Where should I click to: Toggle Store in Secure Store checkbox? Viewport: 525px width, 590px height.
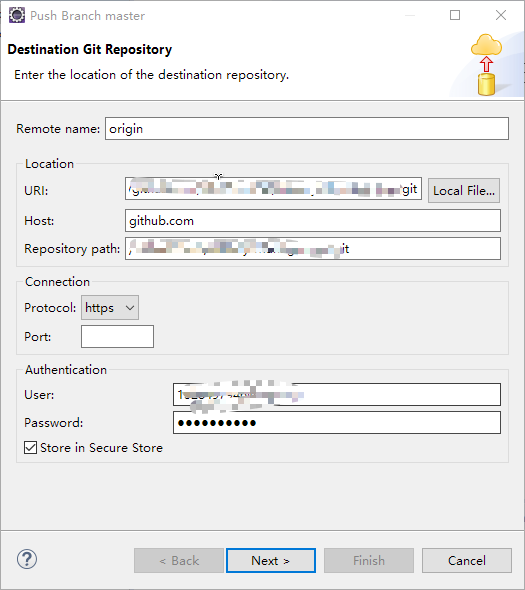(x=30, y=448)
